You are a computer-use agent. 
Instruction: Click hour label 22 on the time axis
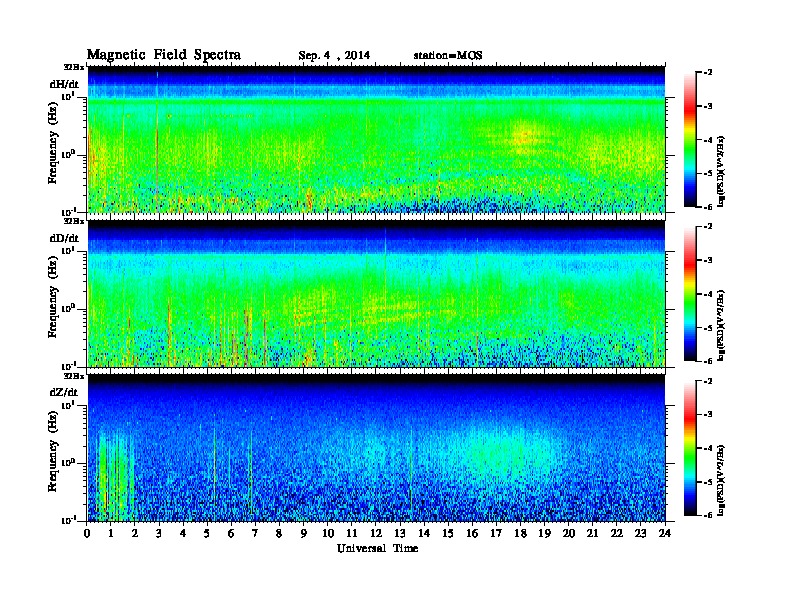[x=617, y=534]
